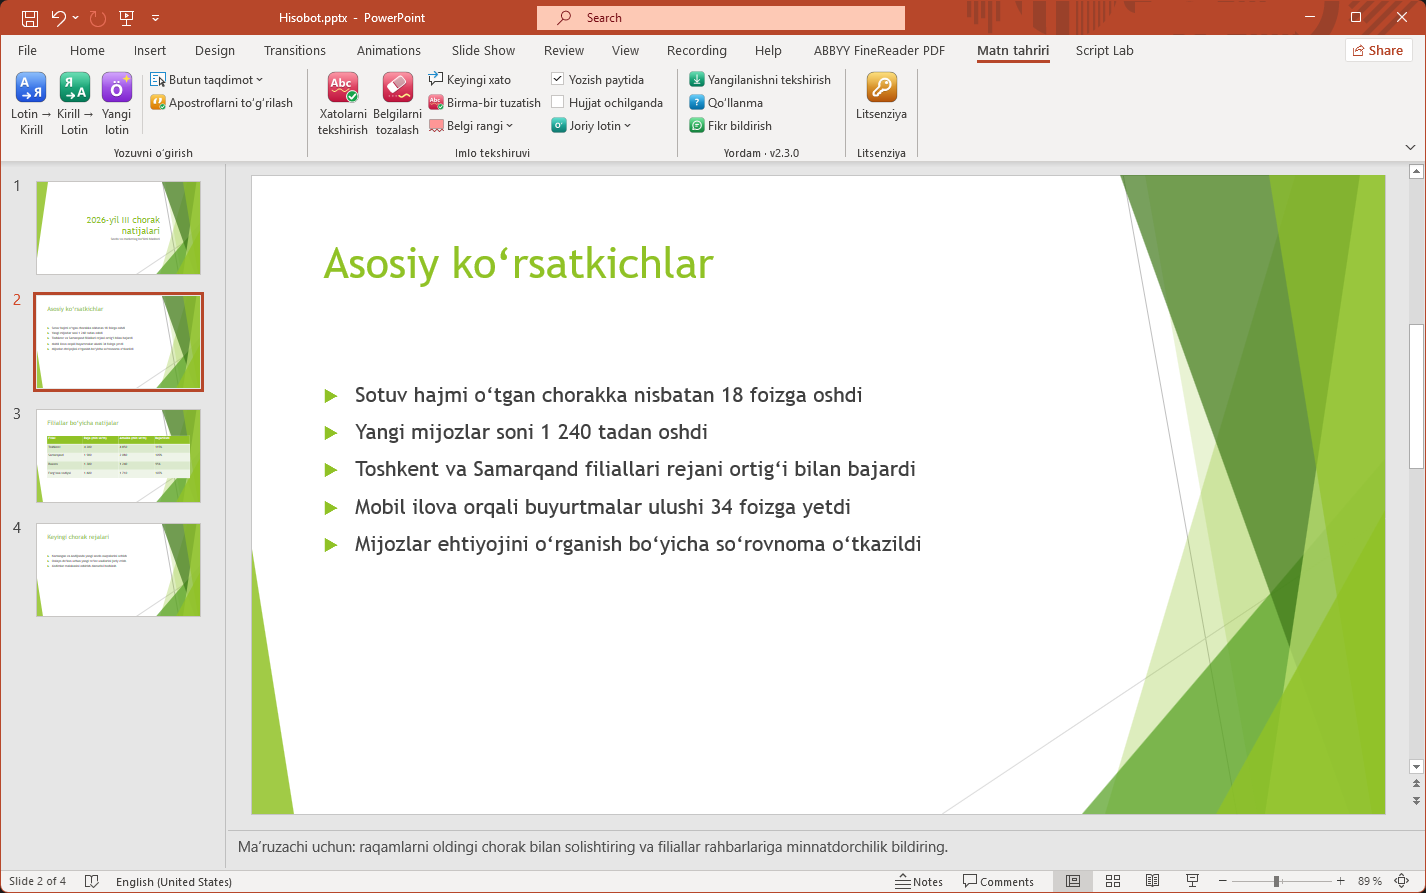Image resolution: width=1426 pixels, height=893 pixels.
Task: Toggle Yozish paytida checkbox
Action: pyautogui.click(x=558, y=79)
